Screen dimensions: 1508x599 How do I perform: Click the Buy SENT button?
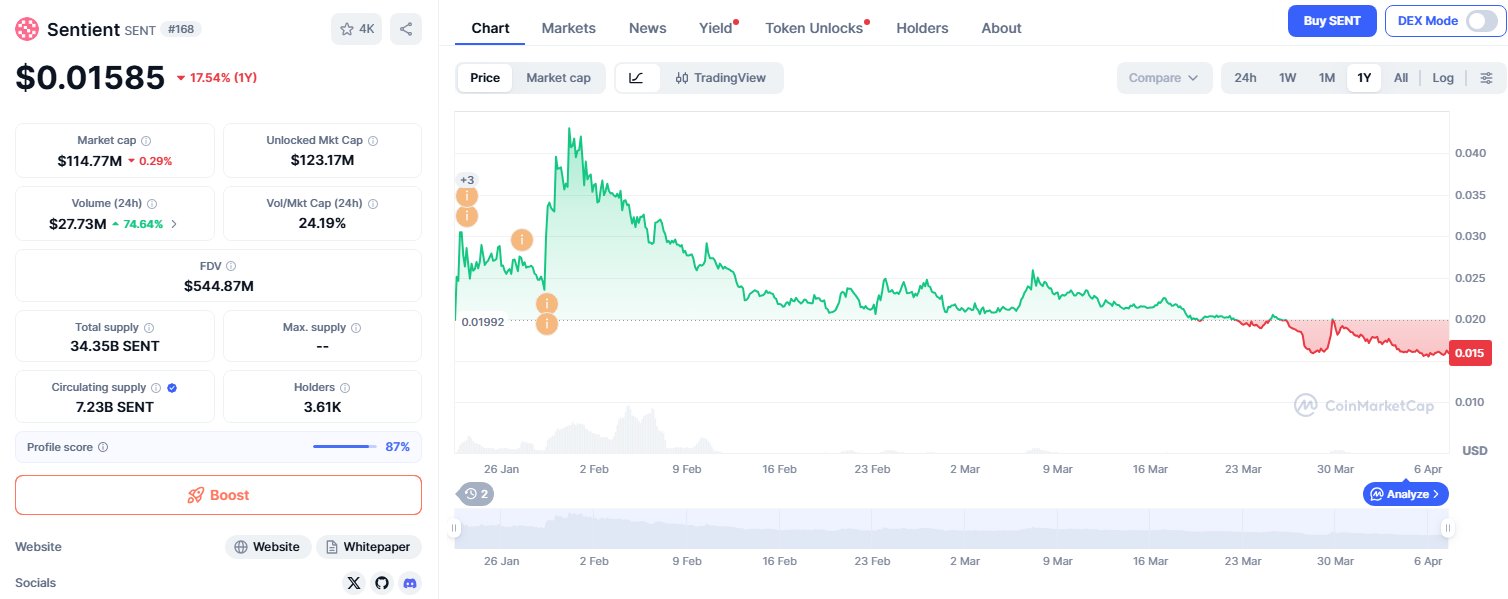(x=1332, y=21)
